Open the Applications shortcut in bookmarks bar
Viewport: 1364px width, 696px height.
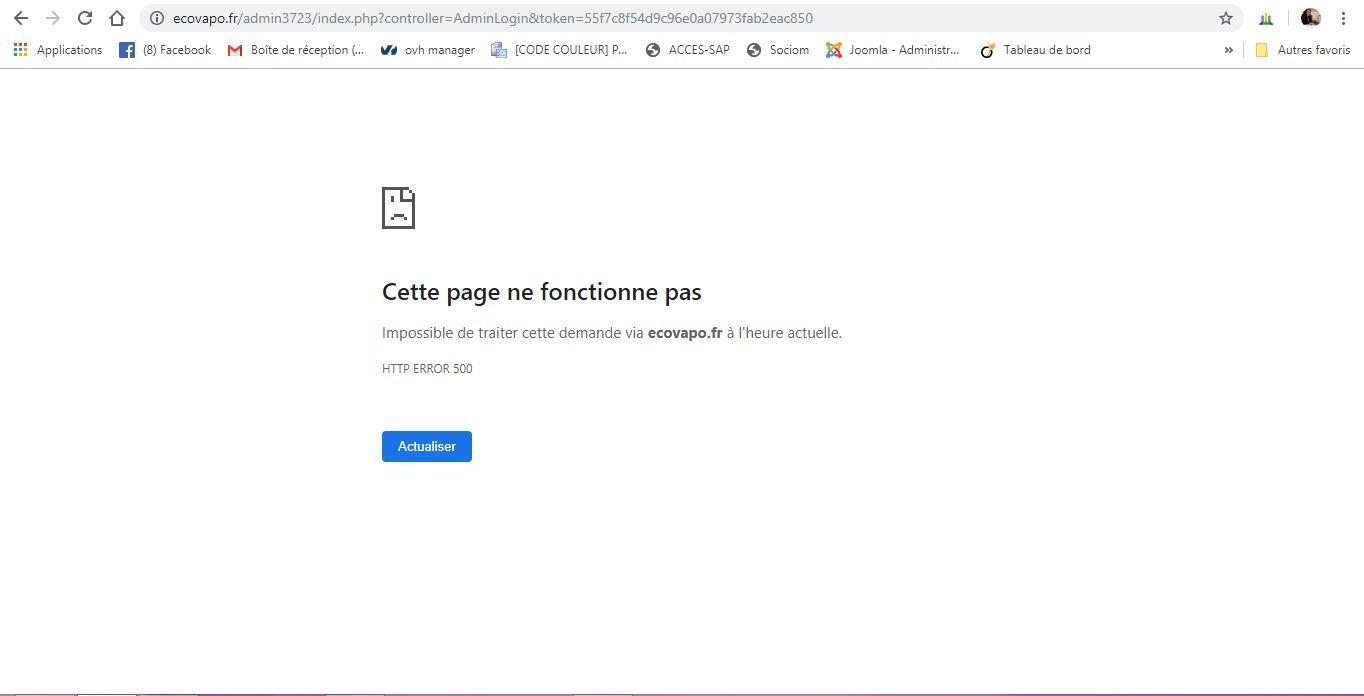click(58, 50)
